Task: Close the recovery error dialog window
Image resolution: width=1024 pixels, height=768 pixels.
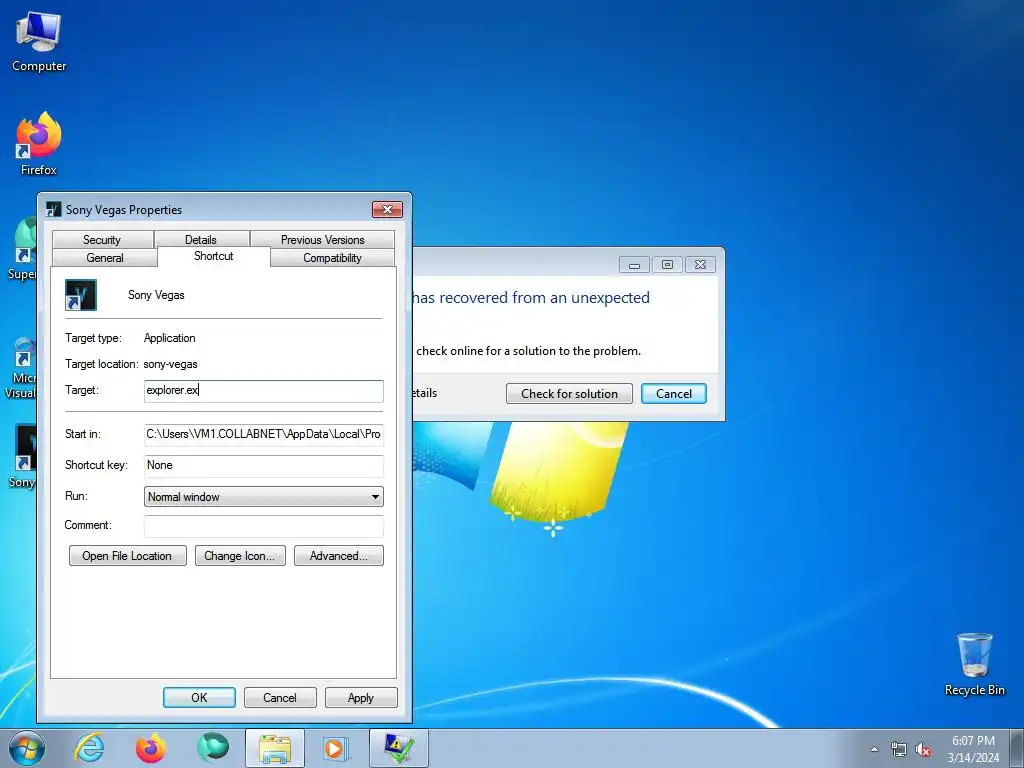Action: pyautogui.click(x=700, y=264)
